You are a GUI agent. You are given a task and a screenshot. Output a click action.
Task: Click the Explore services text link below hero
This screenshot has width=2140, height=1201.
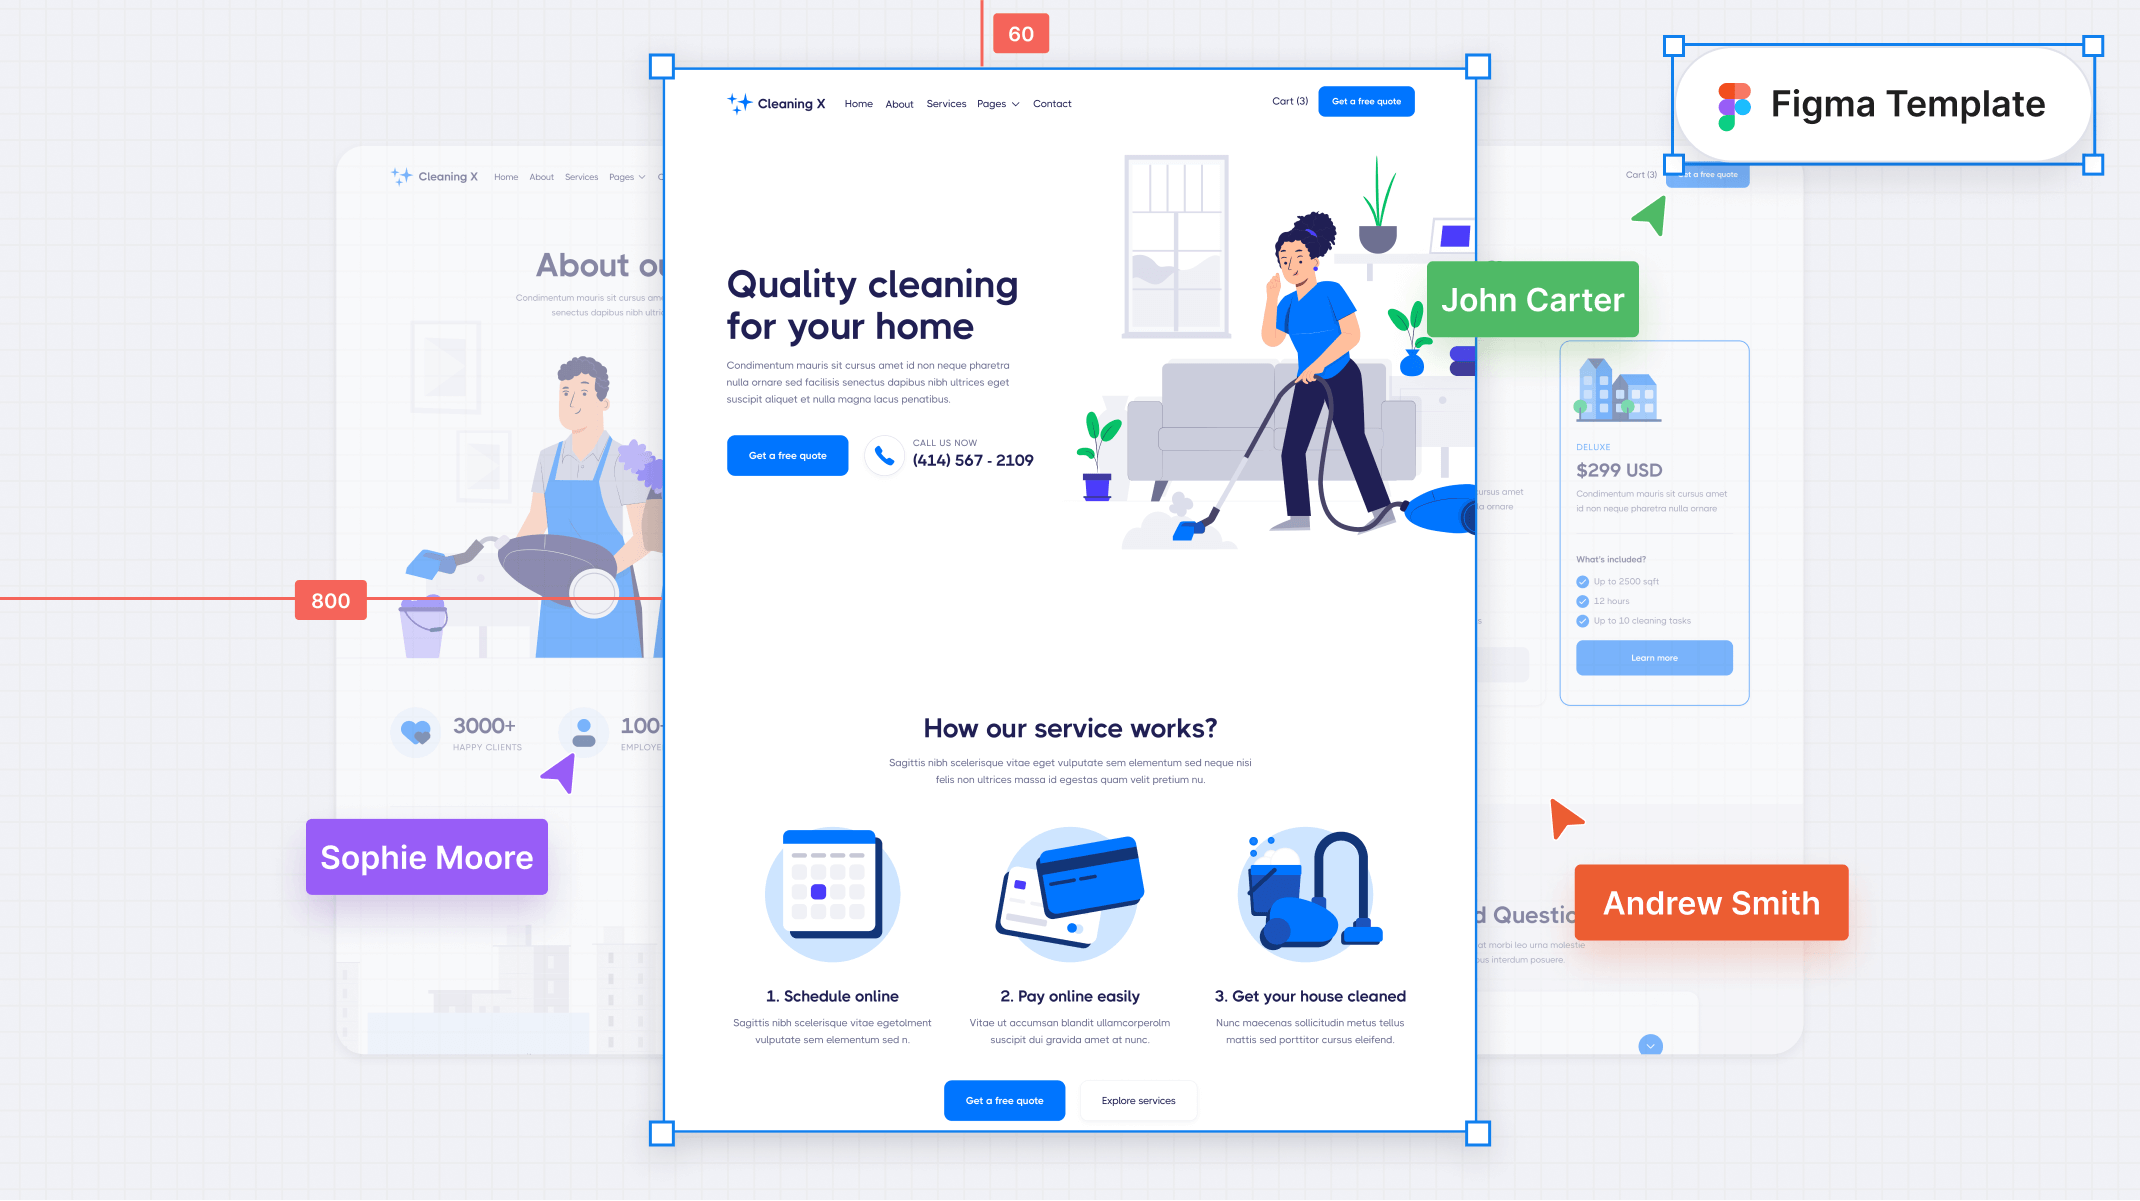(x=1138, y=1100)
